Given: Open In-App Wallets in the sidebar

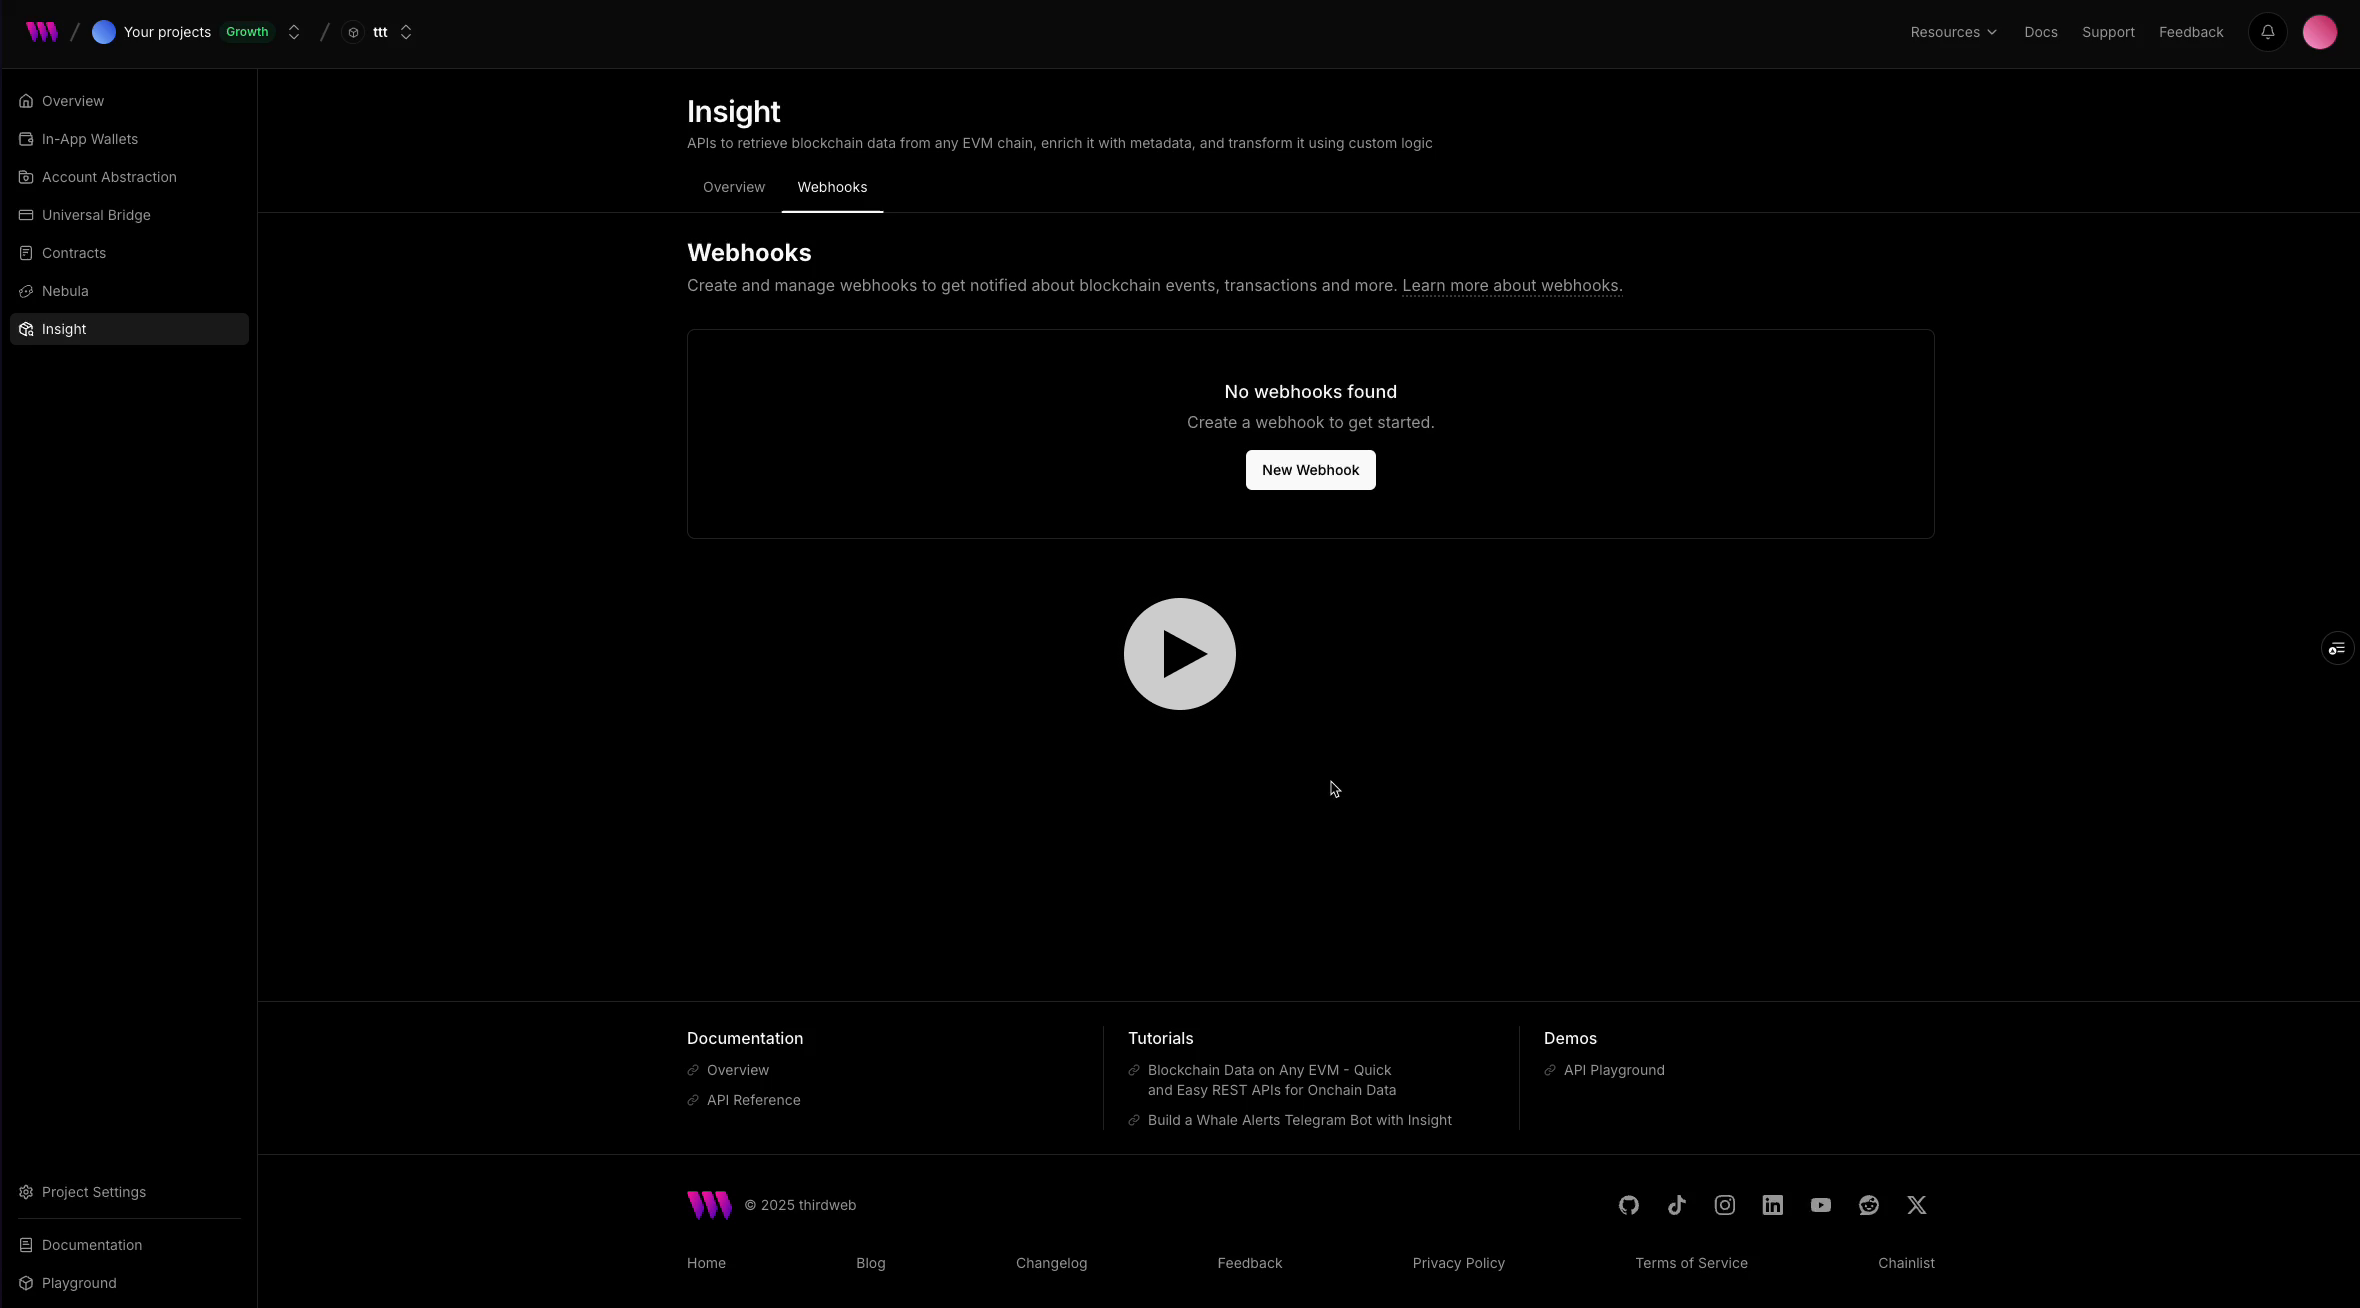Looking at the screenshot, I should 129,139.
